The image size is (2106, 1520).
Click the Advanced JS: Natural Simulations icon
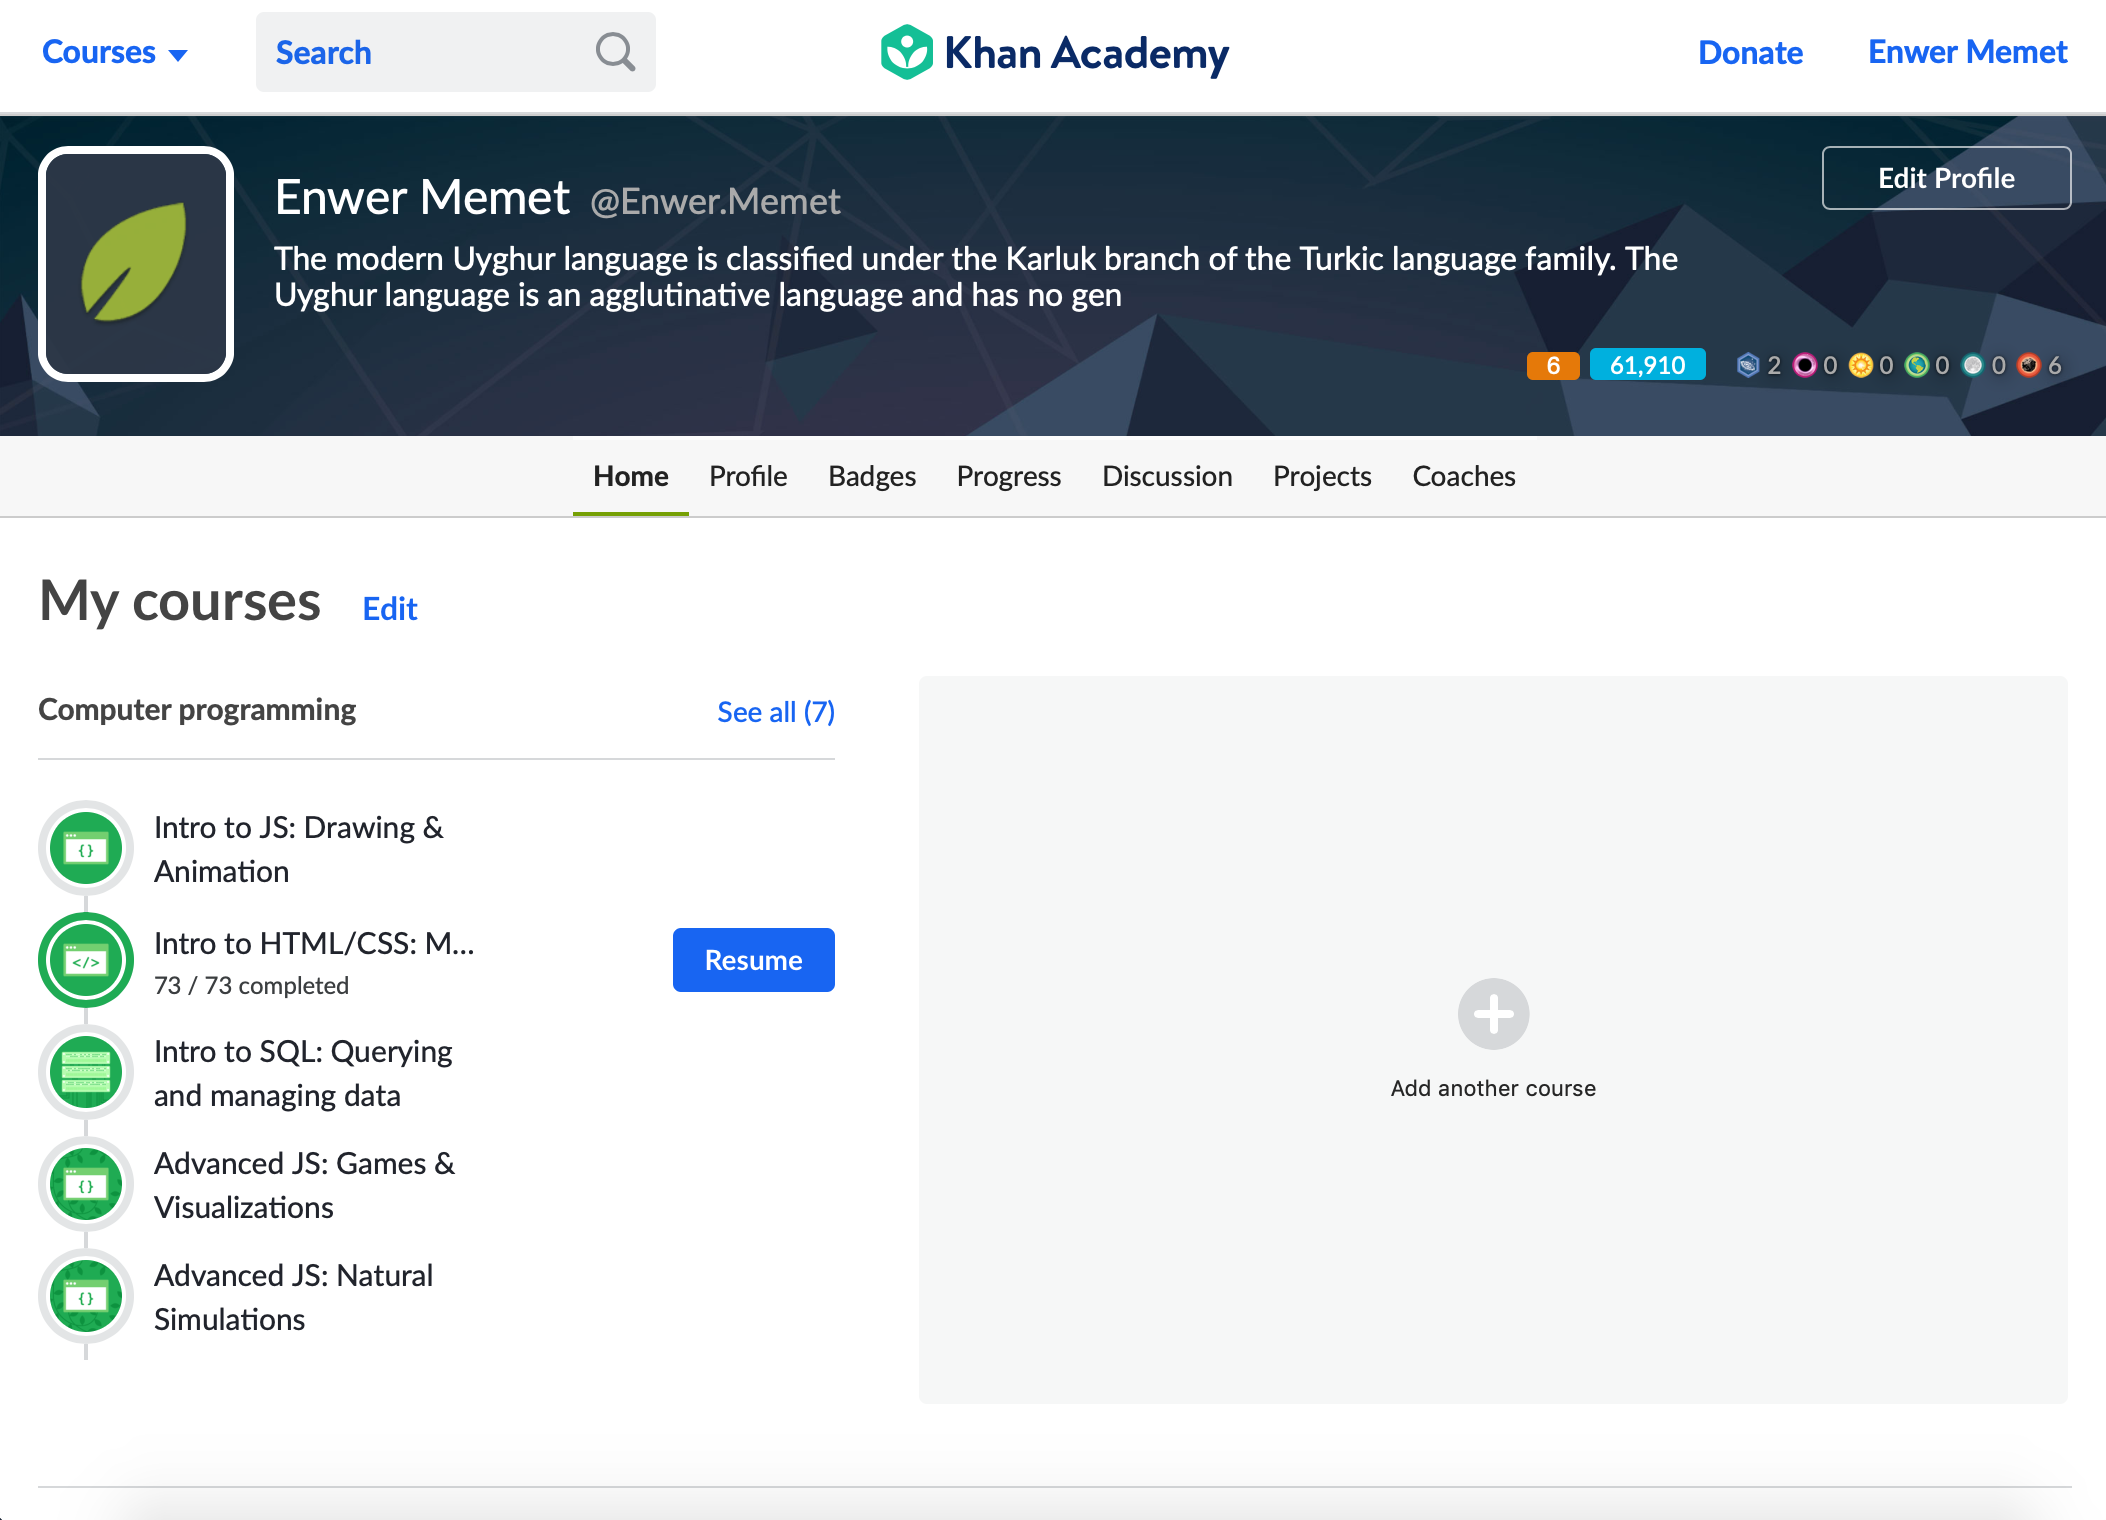(x=86, y=1296)
